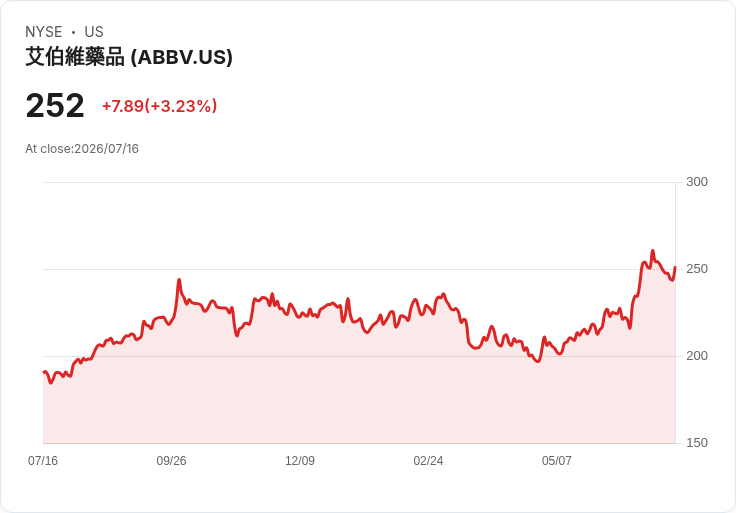
Task: Click the price line's lowest dip before 05/07
Action: (x=538, y=361)
